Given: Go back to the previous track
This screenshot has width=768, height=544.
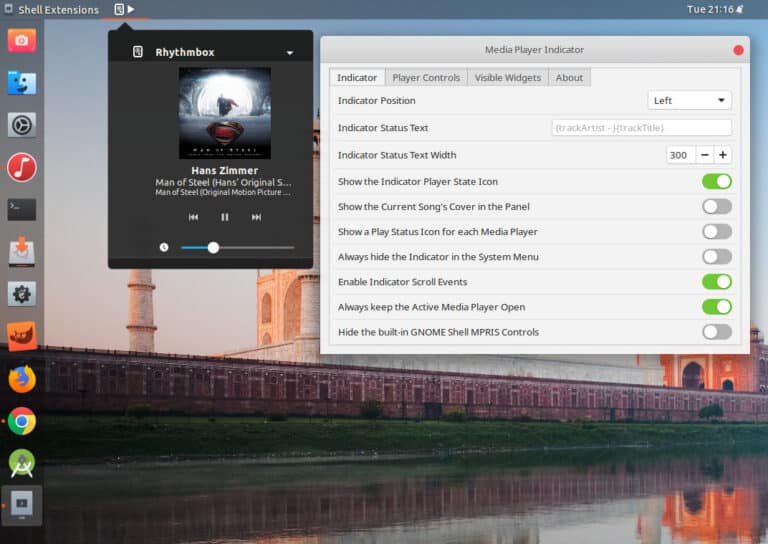Looking at the screenshot, I should [x=193, y=217].
